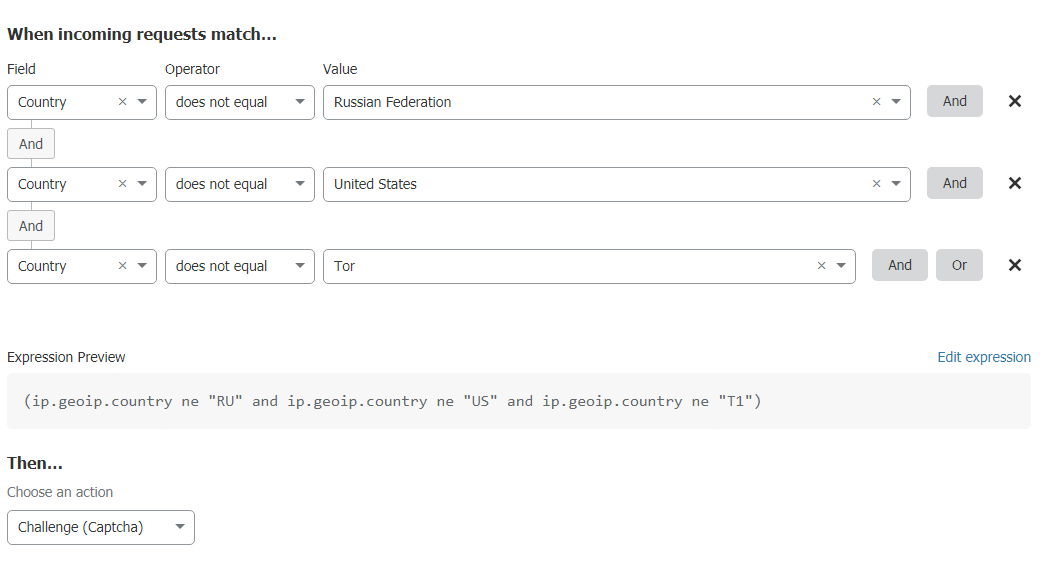This screenshot has width=1045, height=569.
Task: Clear the United States value
Action: click(x=876, y=184)
